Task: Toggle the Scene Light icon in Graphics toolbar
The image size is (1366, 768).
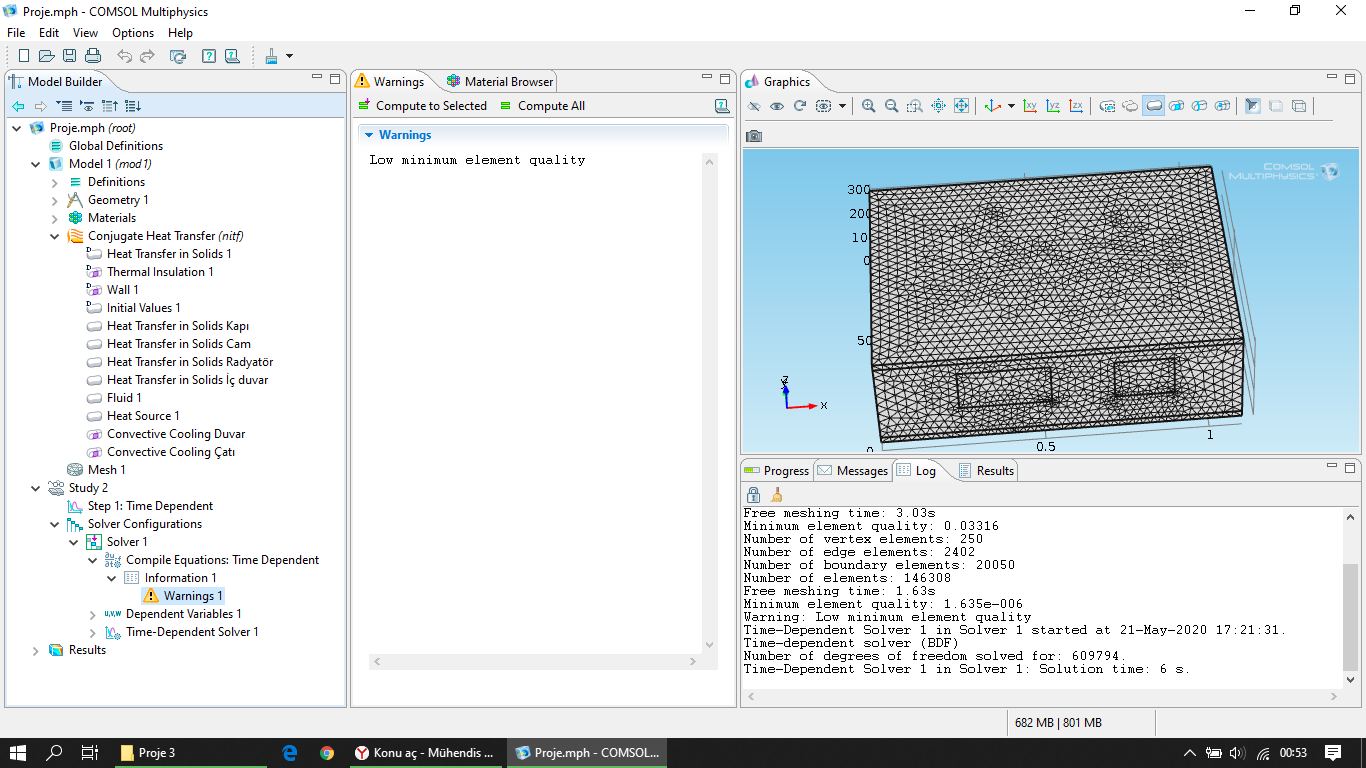Action: (1252, 106)
